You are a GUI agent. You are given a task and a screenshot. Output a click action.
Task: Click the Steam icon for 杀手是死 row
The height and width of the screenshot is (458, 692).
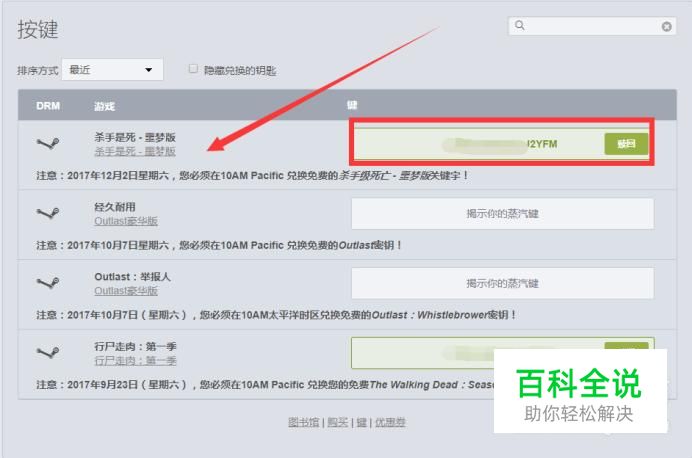pyautogui.click(x=48, y=143)
